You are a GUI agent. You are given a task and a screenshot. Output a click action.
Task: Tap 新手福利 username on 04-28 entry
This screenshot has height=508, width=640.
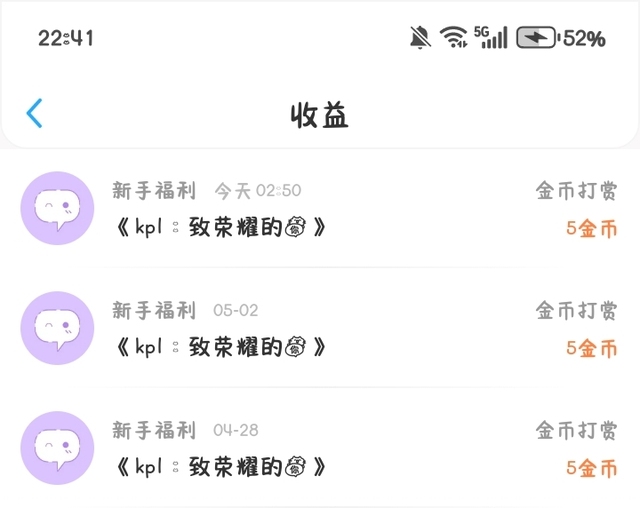[154, 430]
